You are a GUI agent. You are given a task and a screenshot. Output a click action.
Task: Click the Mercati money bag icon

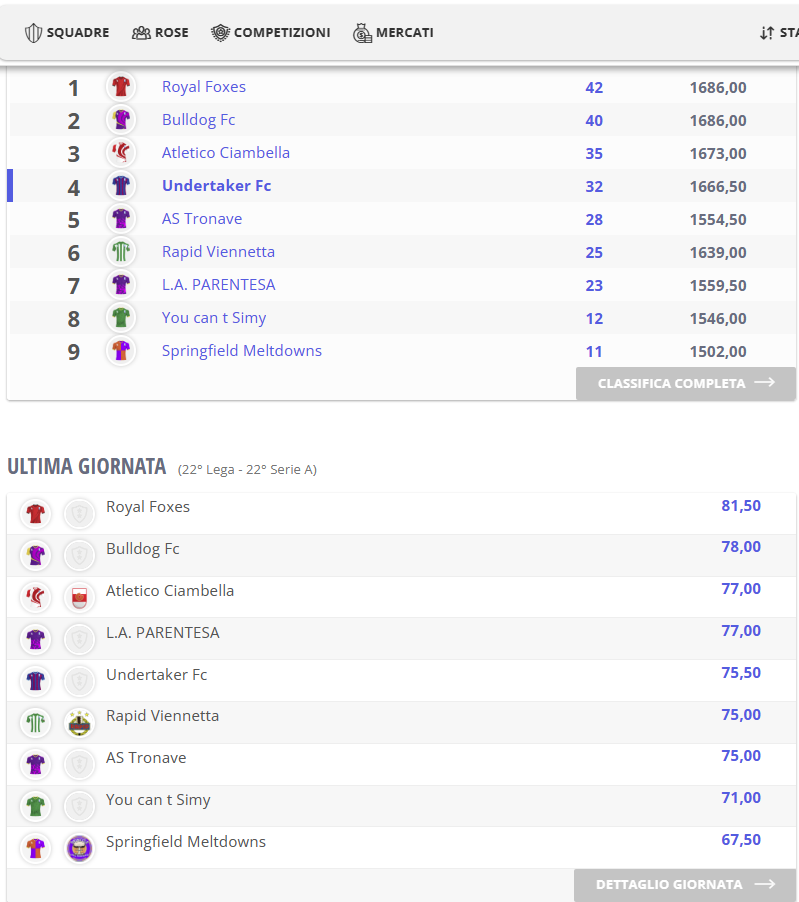pyautogui.click(x=362, y=33)
